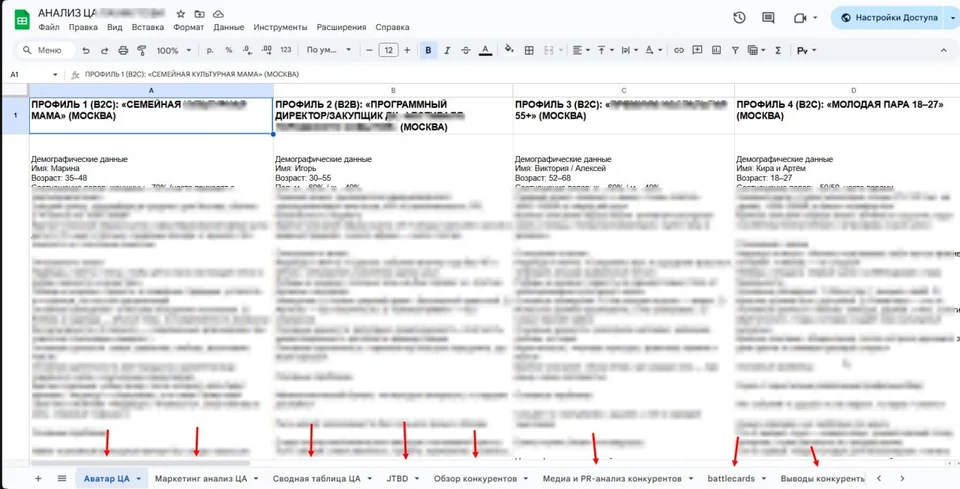Increase font size with plus button

pyautogui.click(x=407, y=50)
